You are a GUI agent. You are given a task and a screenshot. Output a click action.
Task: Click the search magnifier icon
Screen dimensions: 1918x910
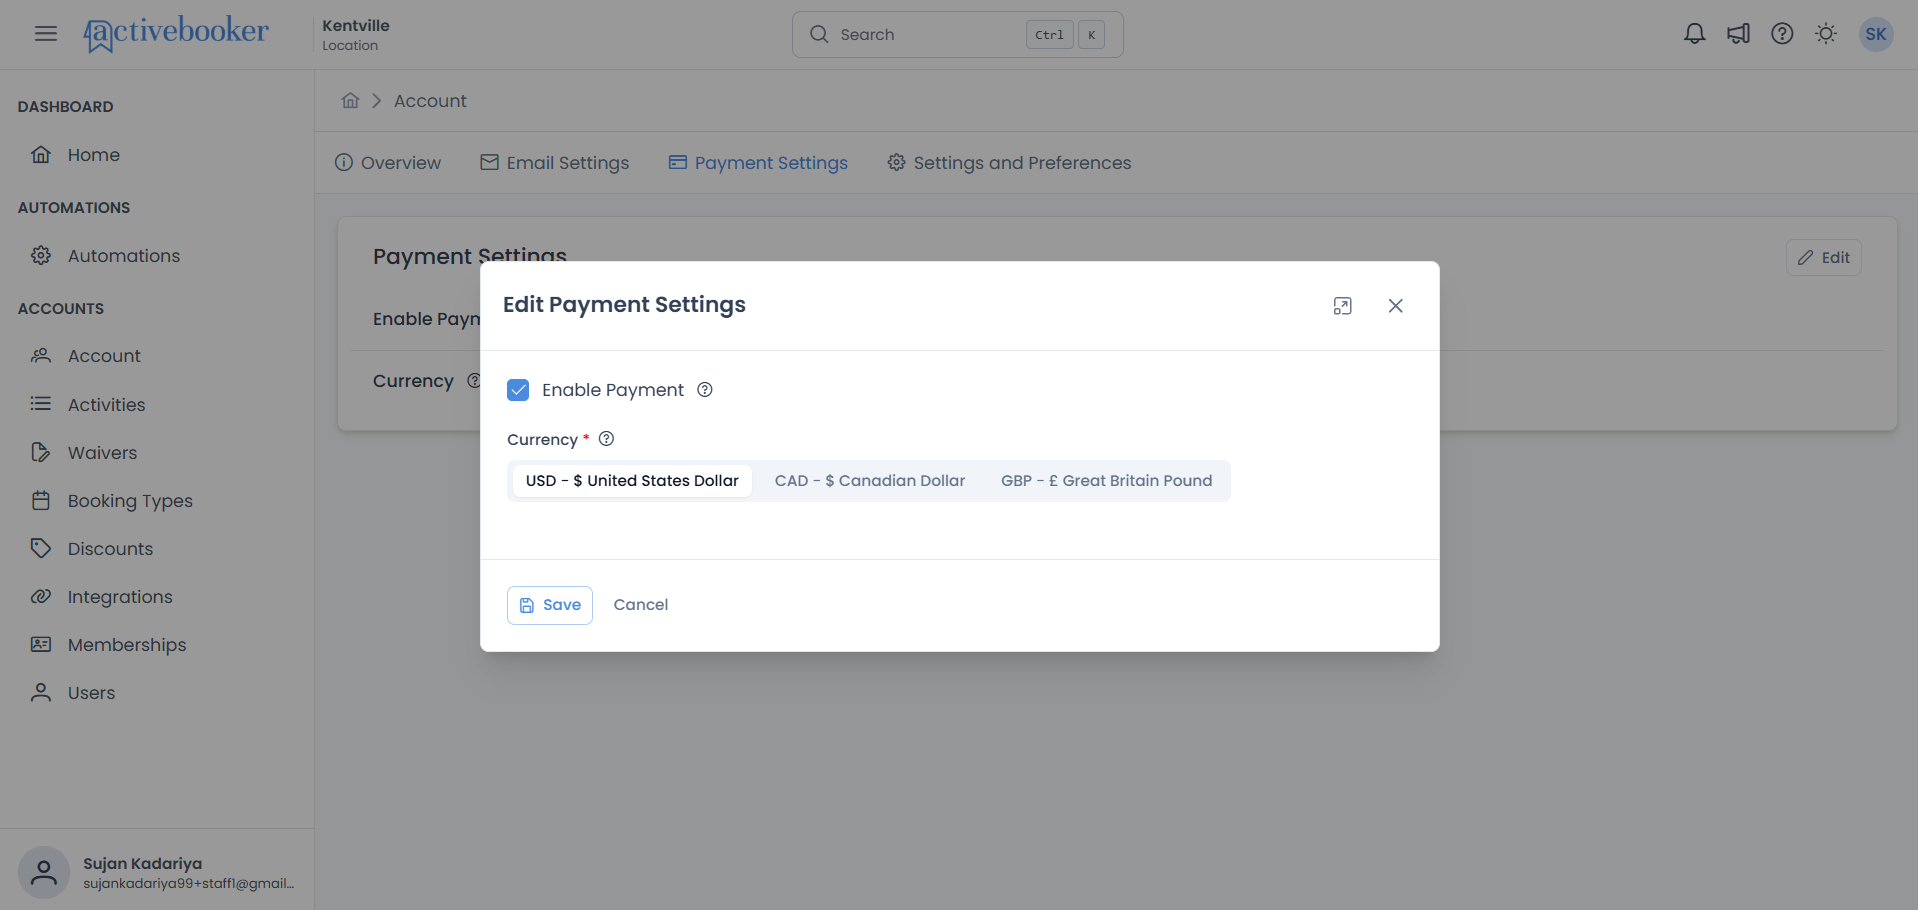click(819, 34)
